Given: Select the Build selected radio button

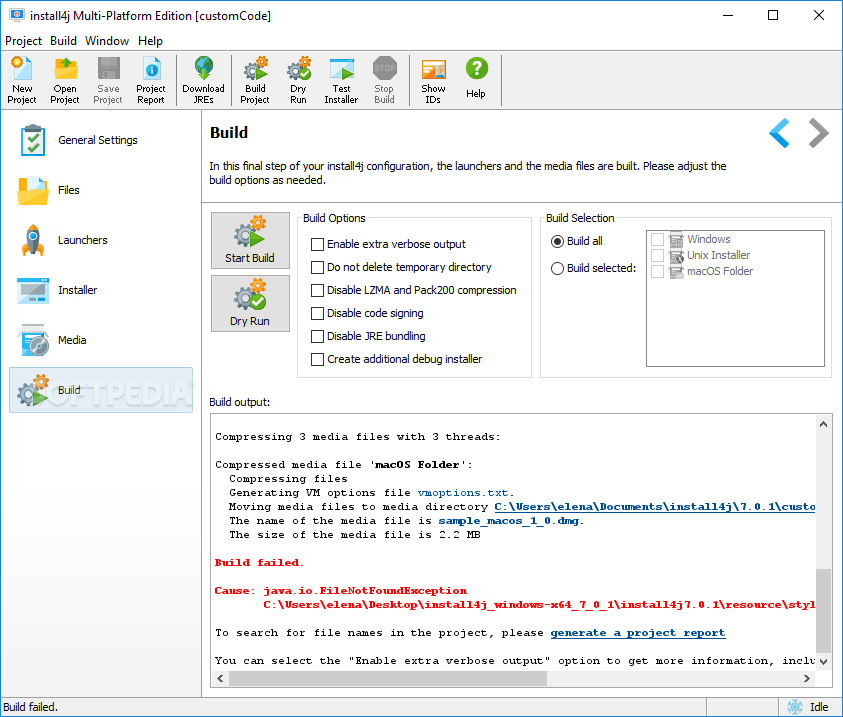Looking at the screenshot, I should [x=557, y=268].
